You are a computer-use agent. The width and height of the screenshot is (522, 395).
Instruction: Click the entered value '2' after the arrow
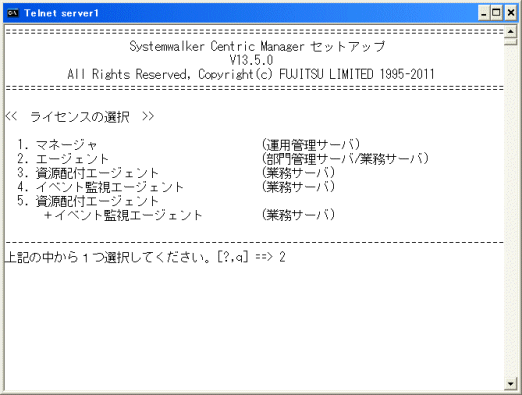point(282,257)
